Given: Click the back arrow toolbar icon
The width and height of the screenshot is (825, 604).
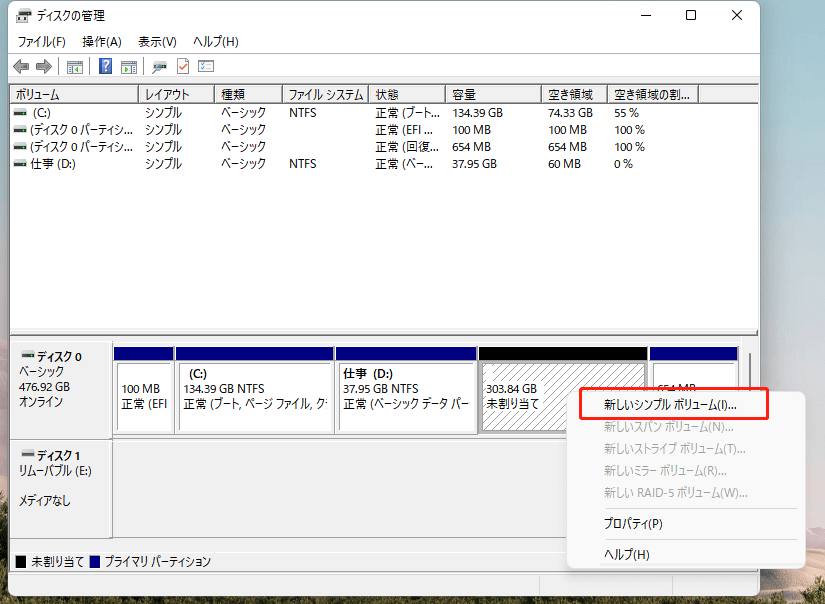Looking at the screenshot, I should 21,67.
